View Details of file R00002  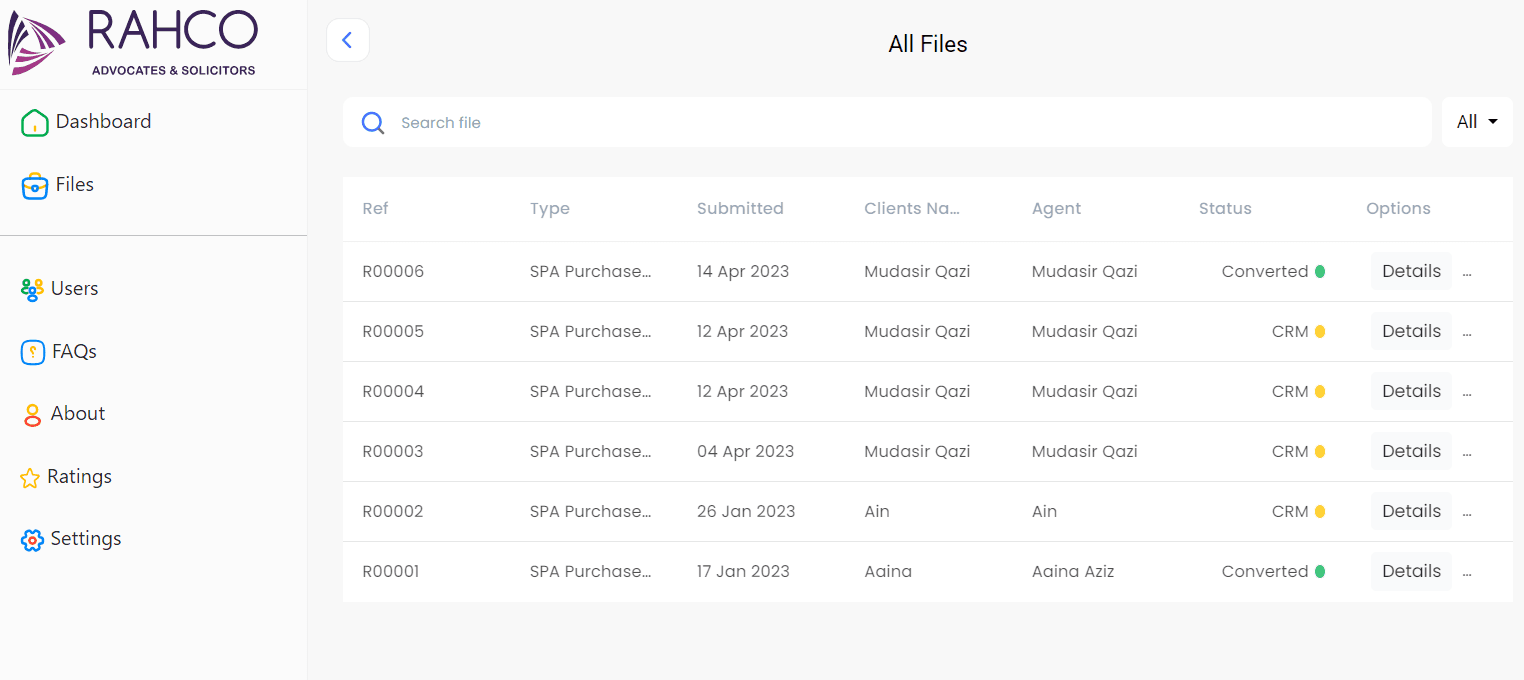[x=1410, y=511]
